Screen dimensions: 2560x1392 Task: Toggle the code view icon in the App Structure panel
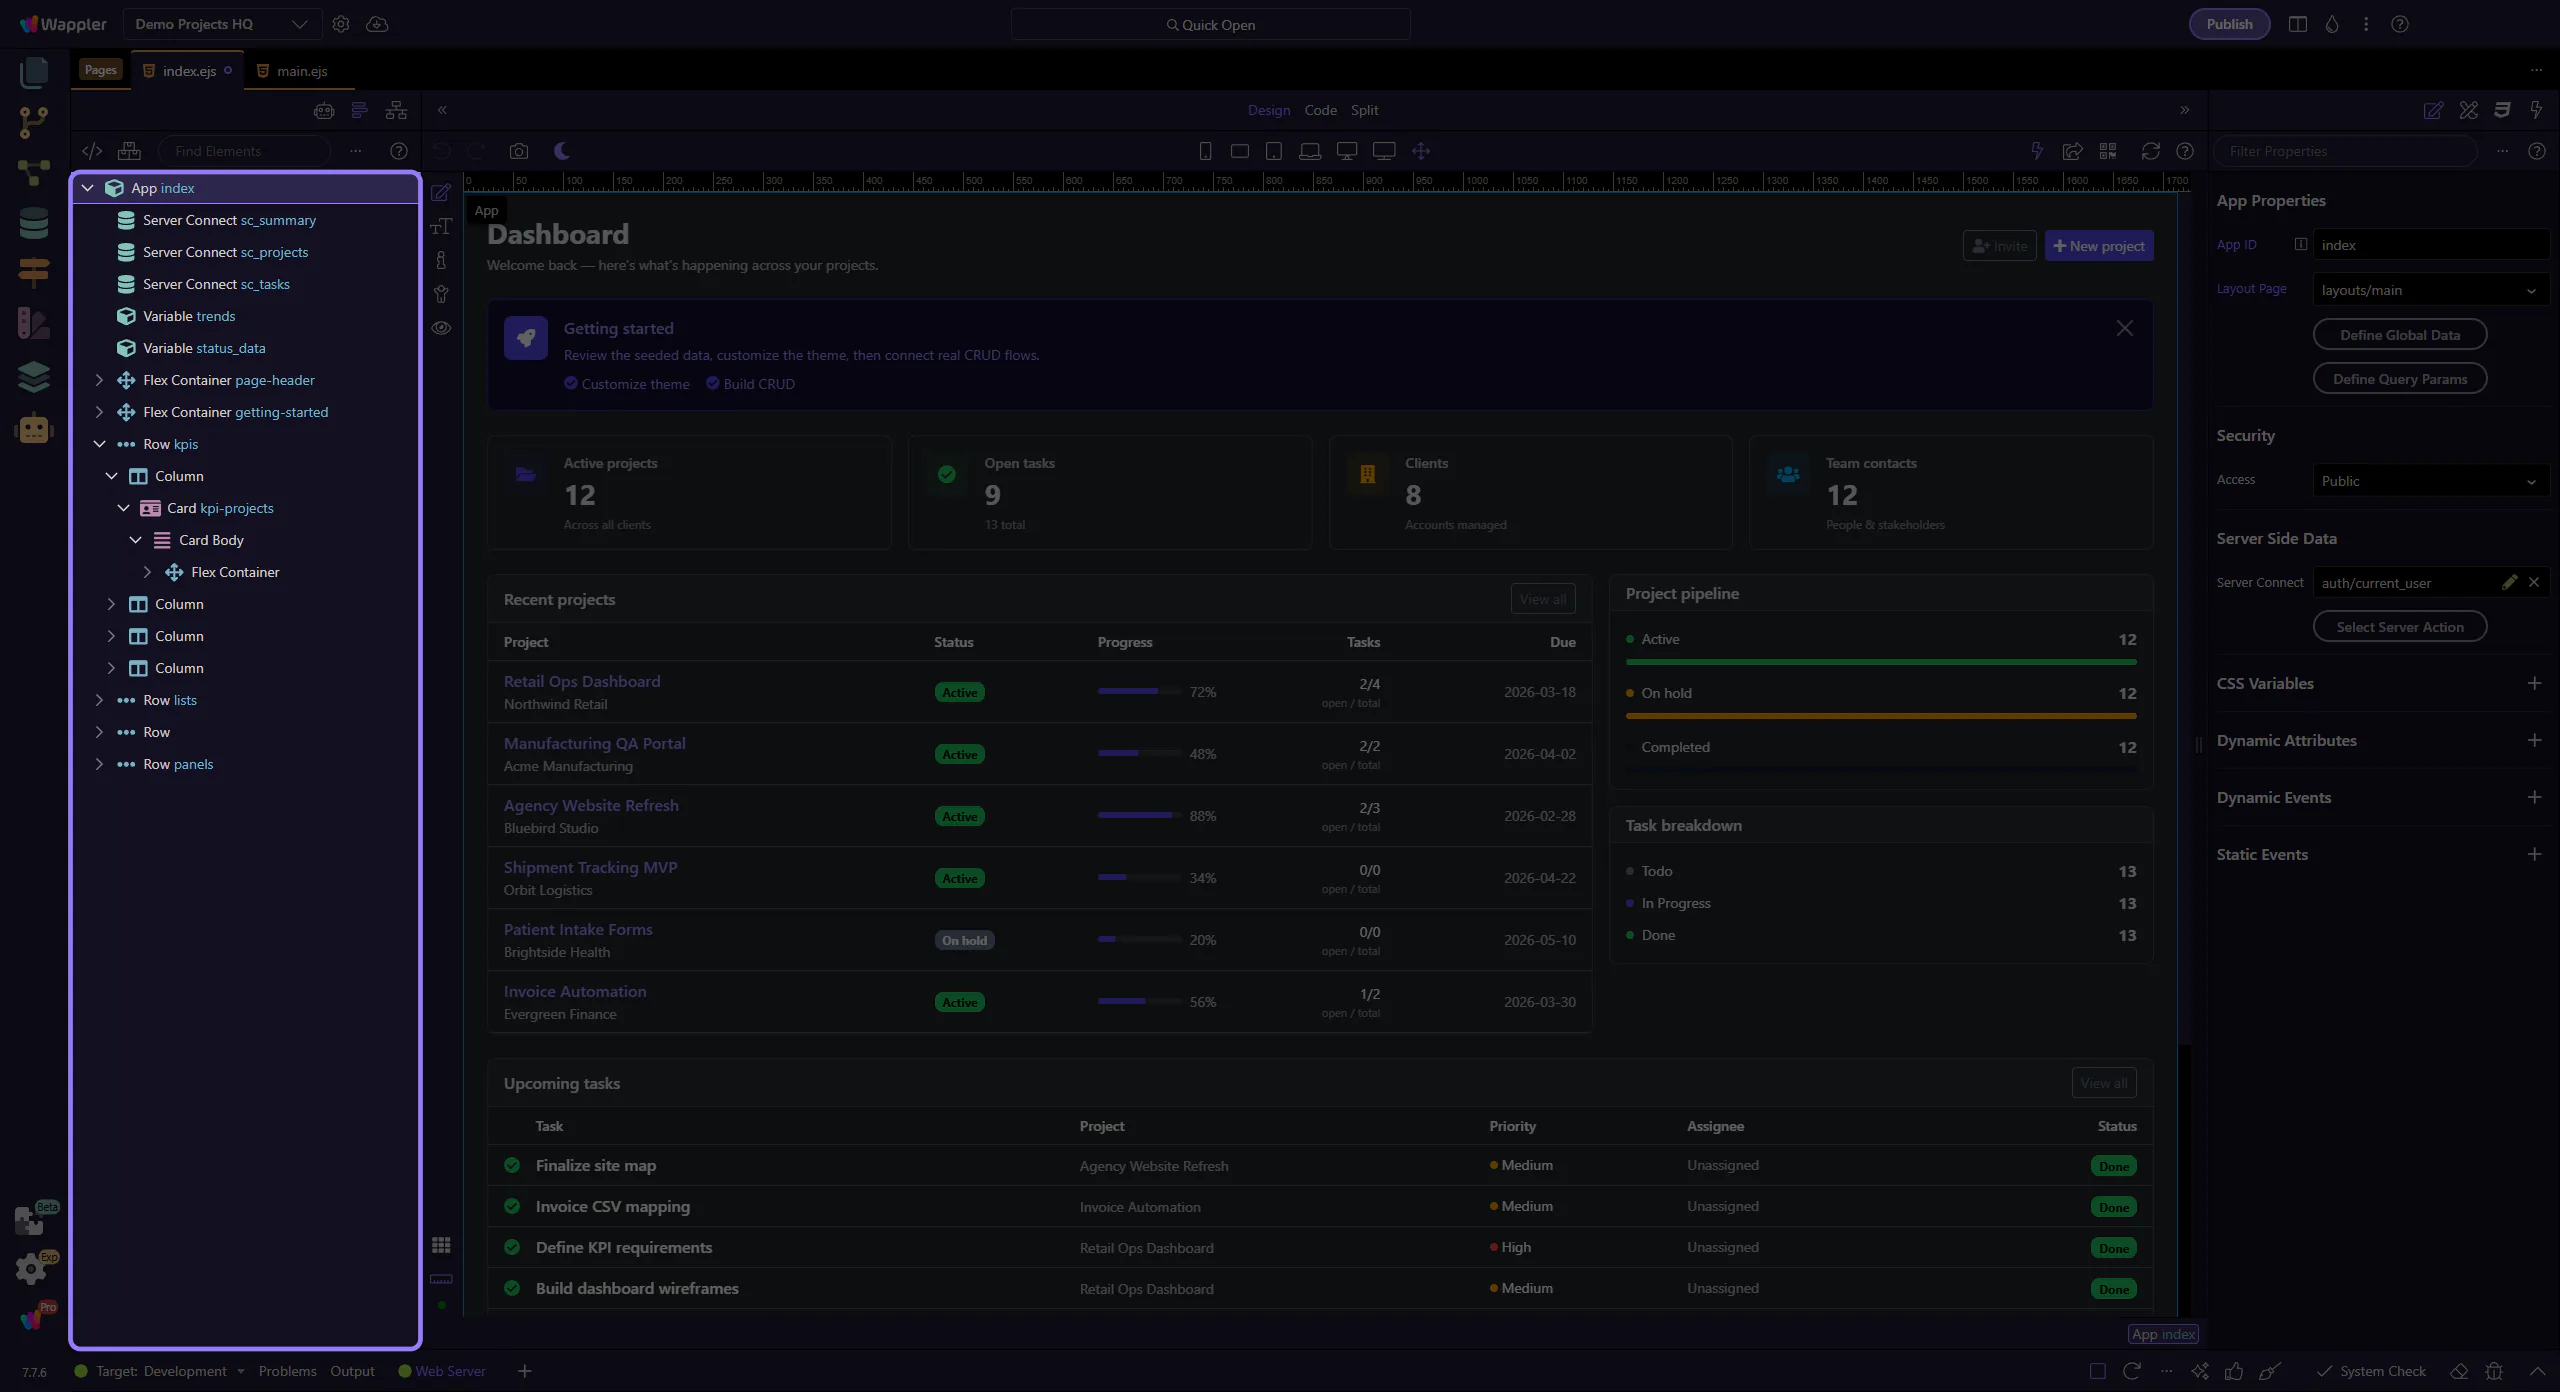coord(92,151)
